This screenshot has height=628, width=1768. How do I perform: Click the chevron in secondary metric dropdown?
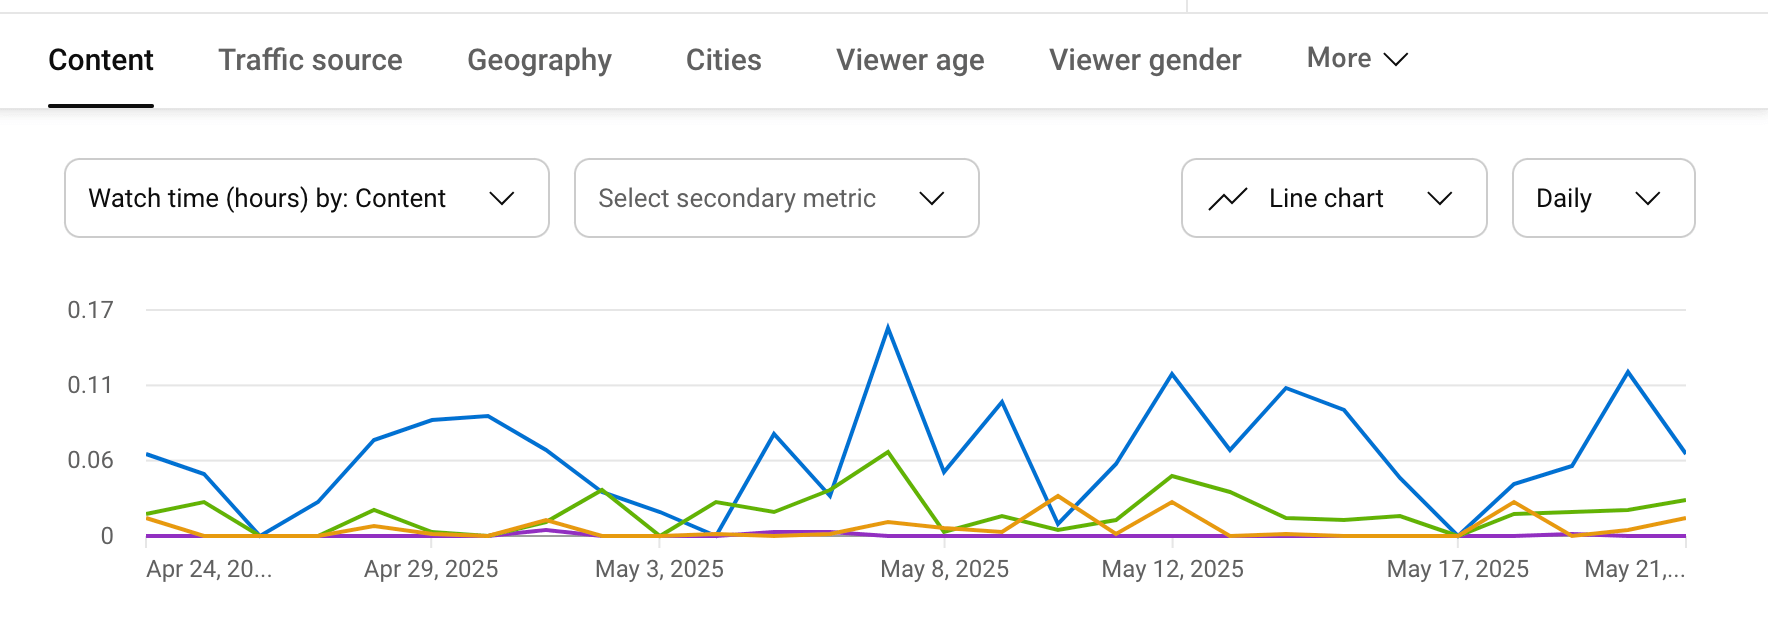(932, 198)
